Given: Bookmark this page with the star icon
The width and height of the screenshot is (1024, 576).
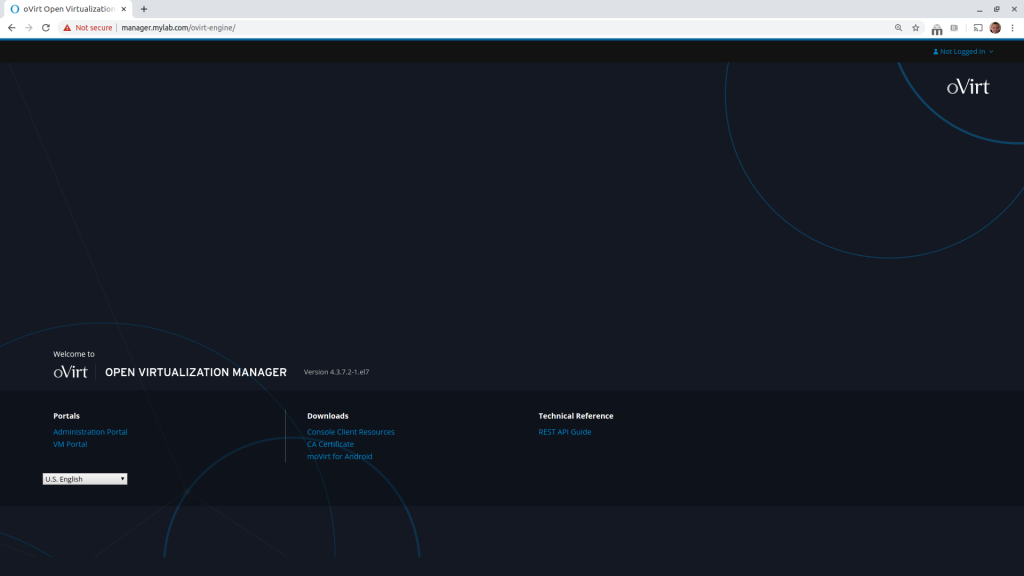Looking at the screenshot, I should point(916,27).
